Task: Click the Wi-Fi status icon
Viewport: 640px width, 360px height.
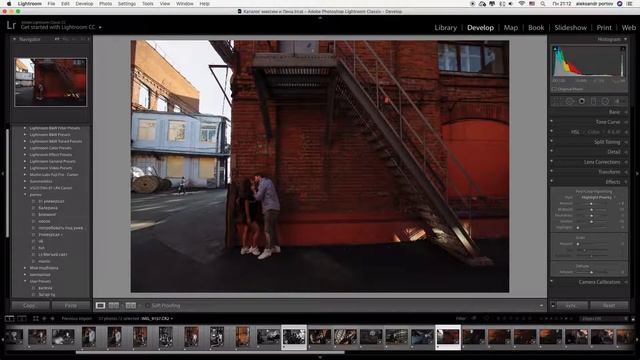Action: 522,4
